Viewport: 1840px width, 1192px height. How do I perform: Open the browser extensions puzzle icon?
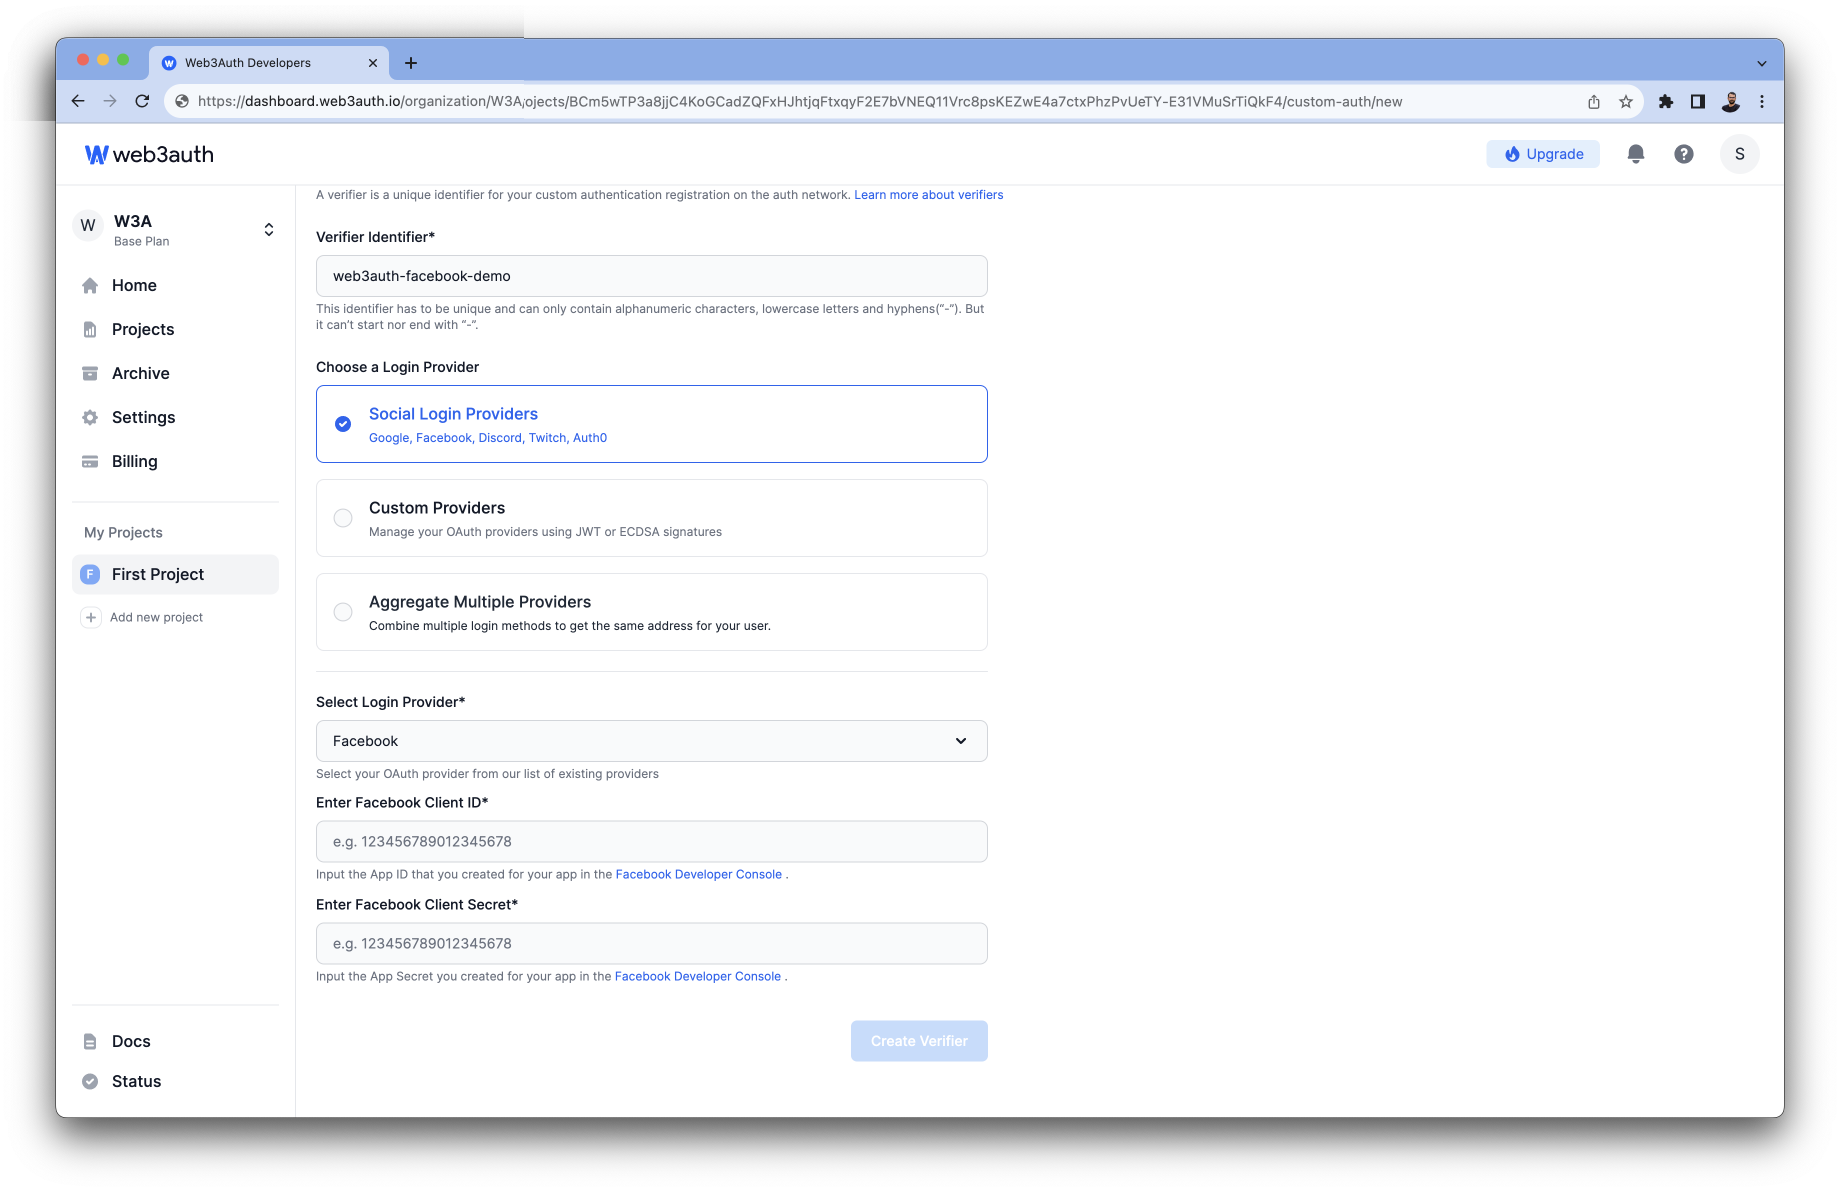coord(1666,101)
